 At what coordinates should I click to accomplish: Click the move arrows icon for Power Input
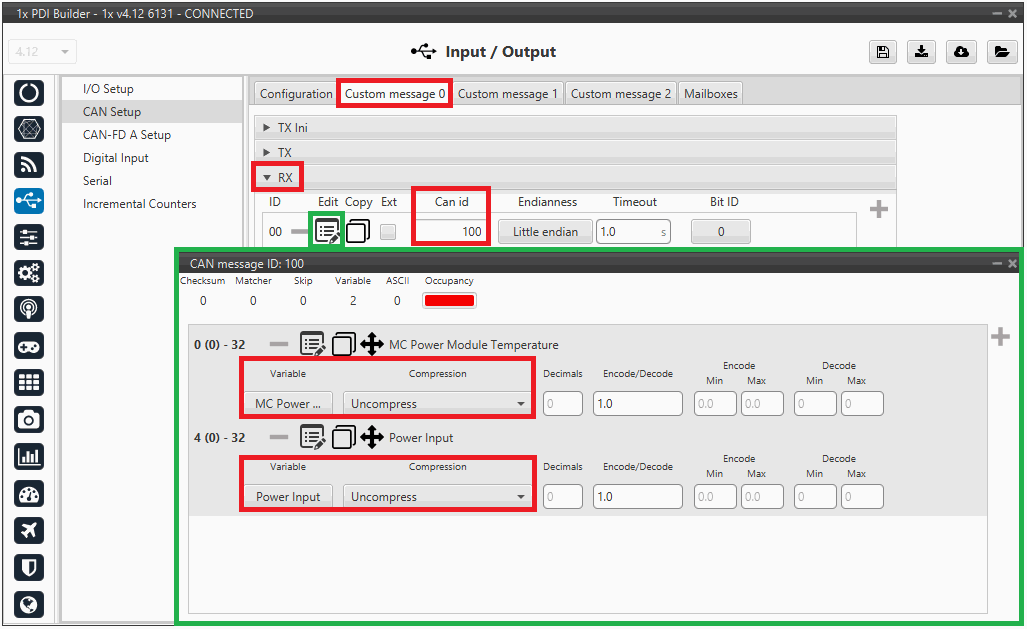coord(372,438)
